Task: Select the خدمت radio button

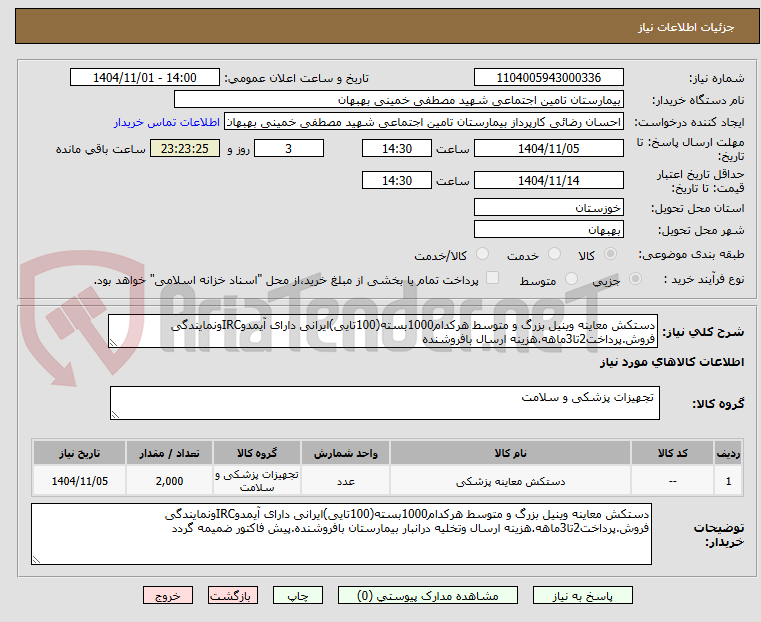Action: (x=554, y=254)
